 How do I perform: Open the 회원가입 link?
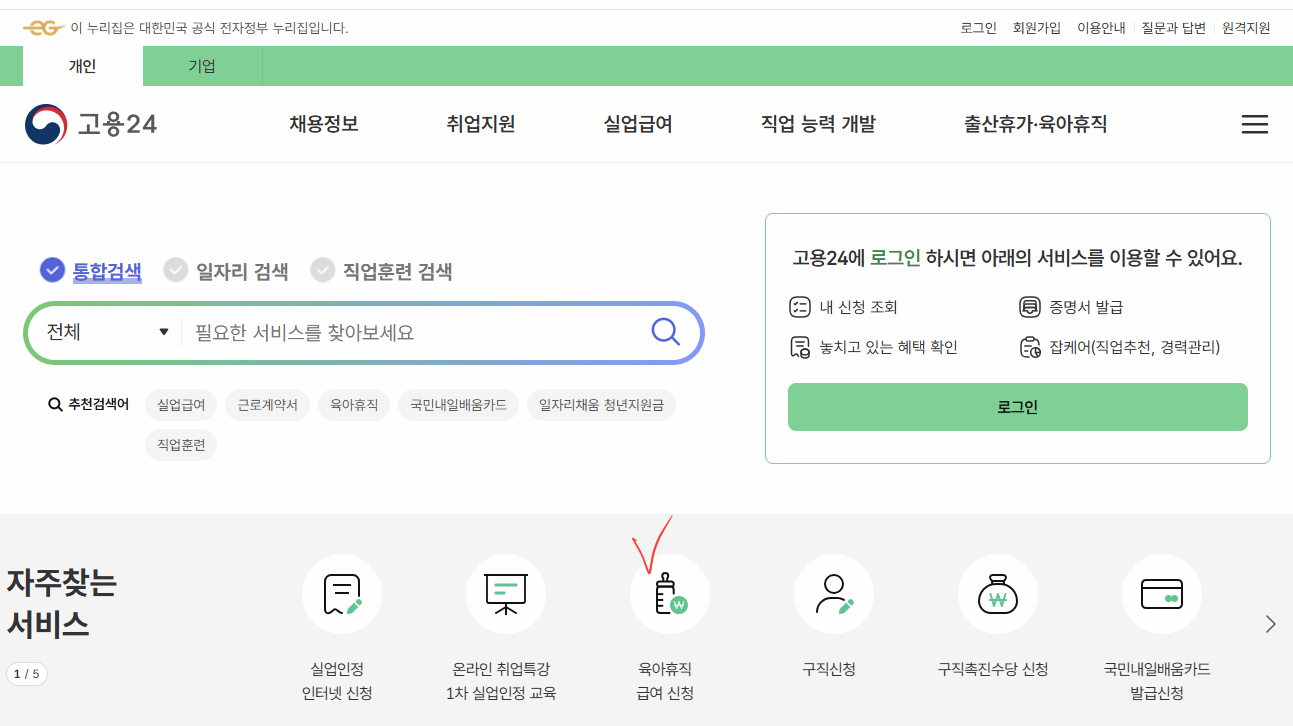tap(1037, 27)
